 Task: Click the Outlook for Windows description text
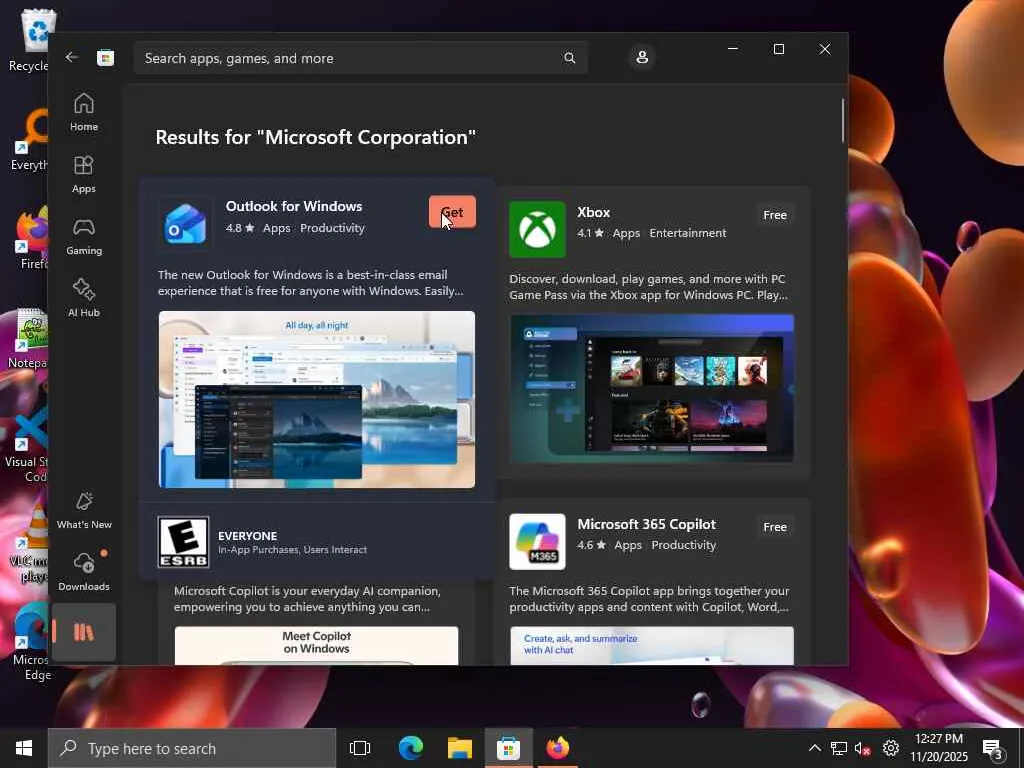point(311,283)
